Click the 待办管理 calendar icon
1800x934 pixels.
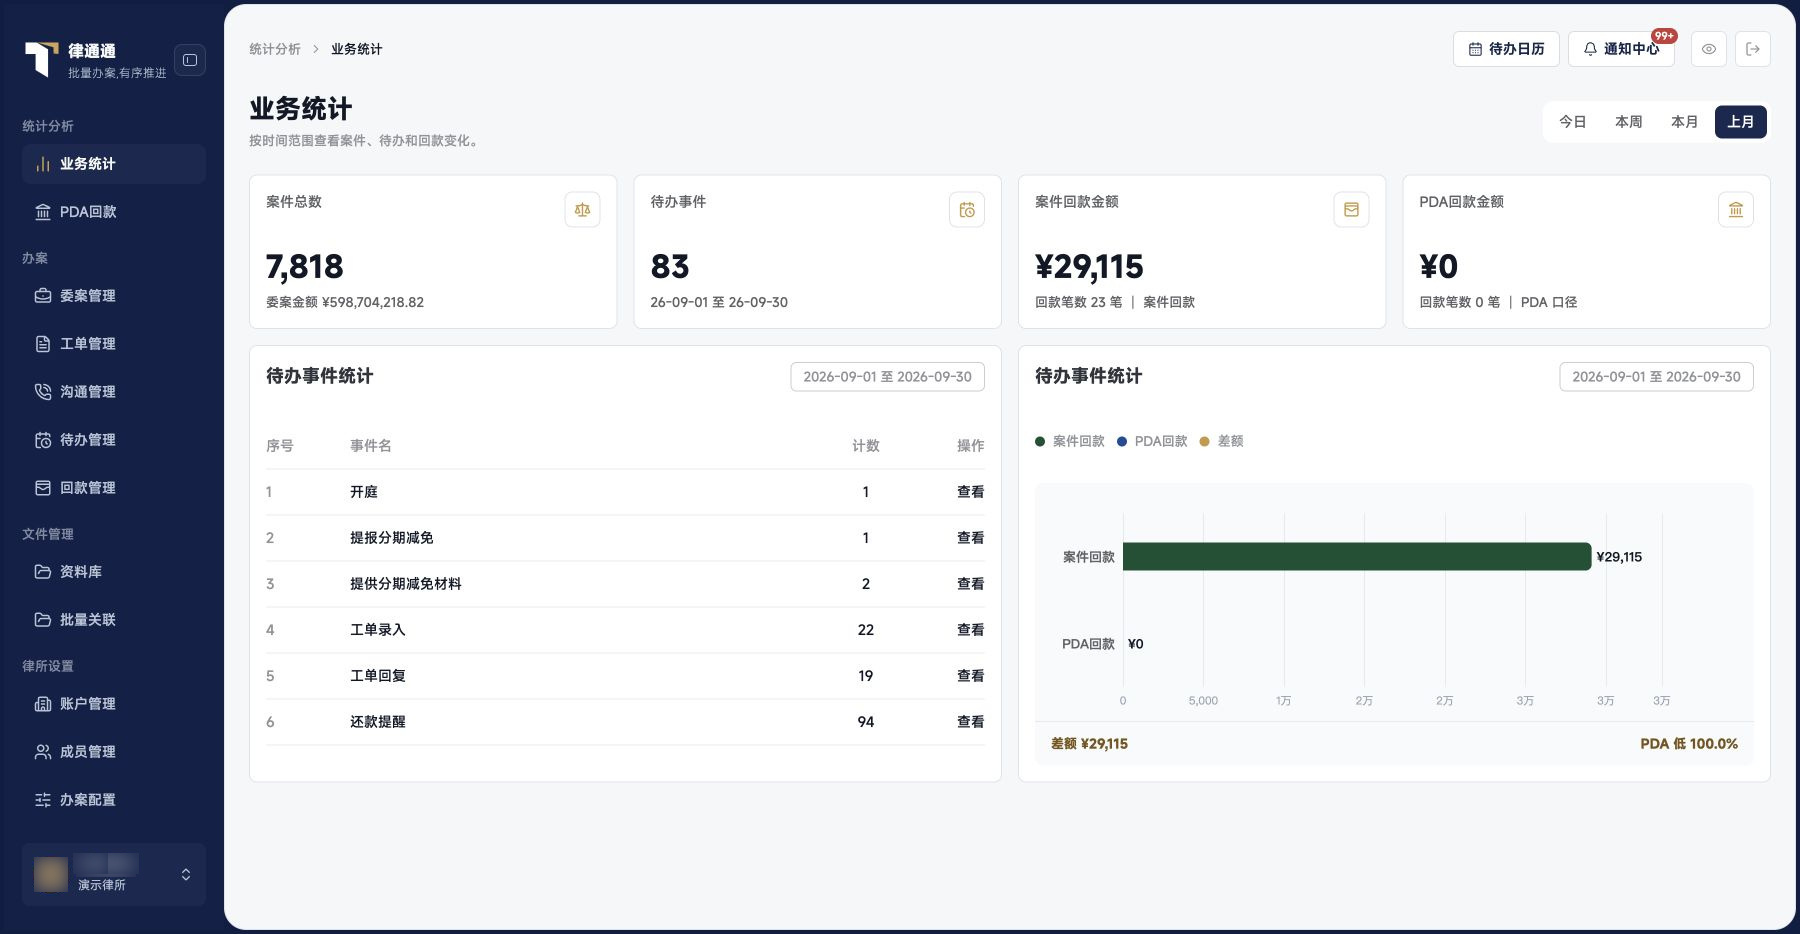(x=43, y=440)
